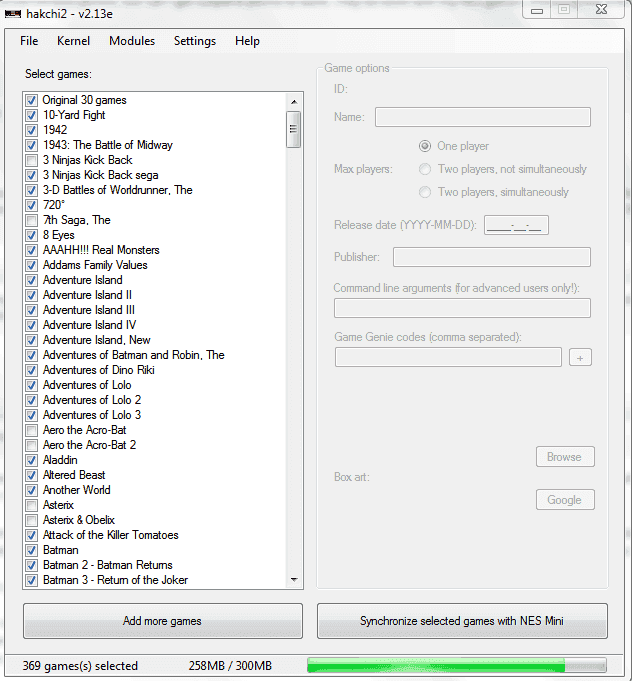Select Adventures of Batman and Robin, The

point(133,355)
